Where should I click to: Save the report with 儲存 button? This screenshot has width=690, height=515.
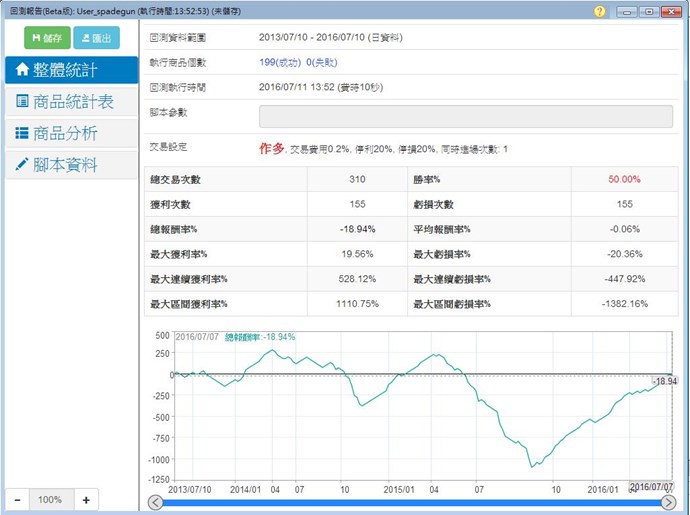point(47,38)
